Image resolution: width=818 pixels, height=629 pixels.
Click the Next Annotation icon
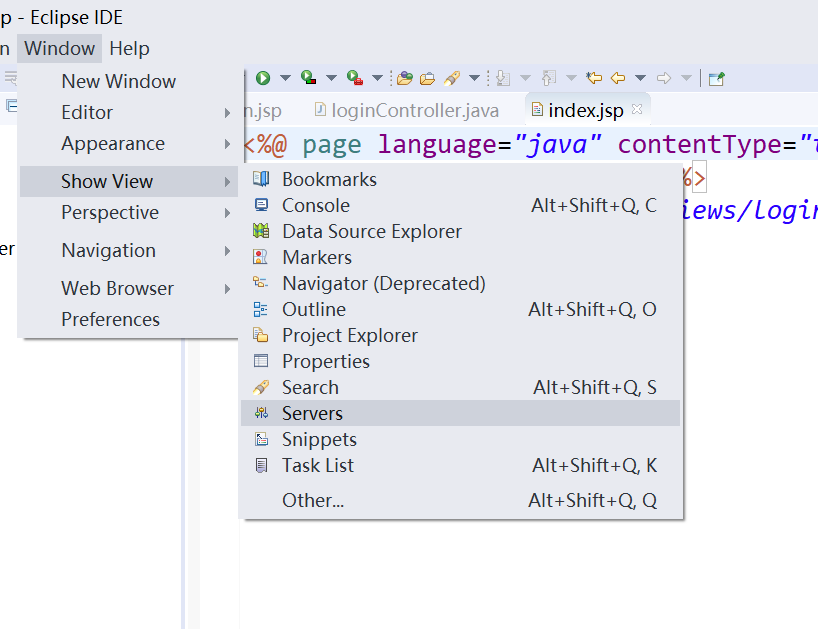coord(502,78)
